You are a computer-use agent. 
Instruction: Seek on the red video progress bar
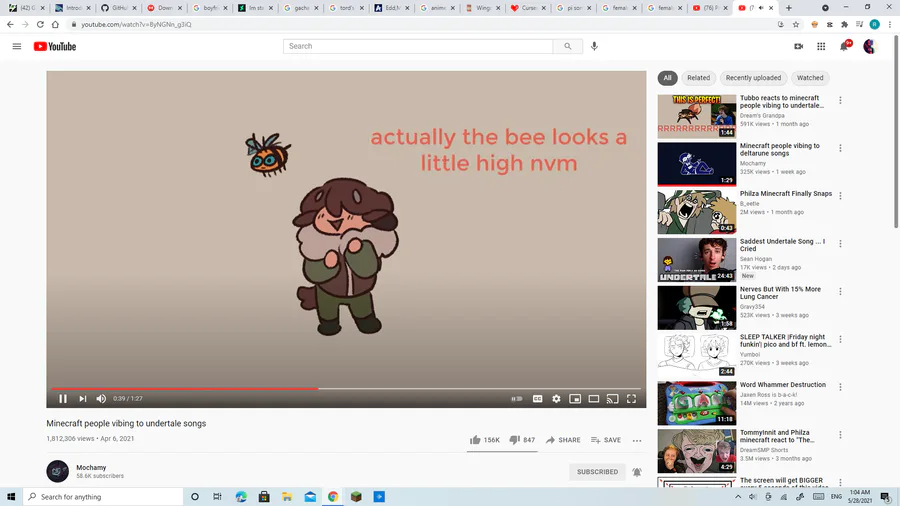(346, 388)
